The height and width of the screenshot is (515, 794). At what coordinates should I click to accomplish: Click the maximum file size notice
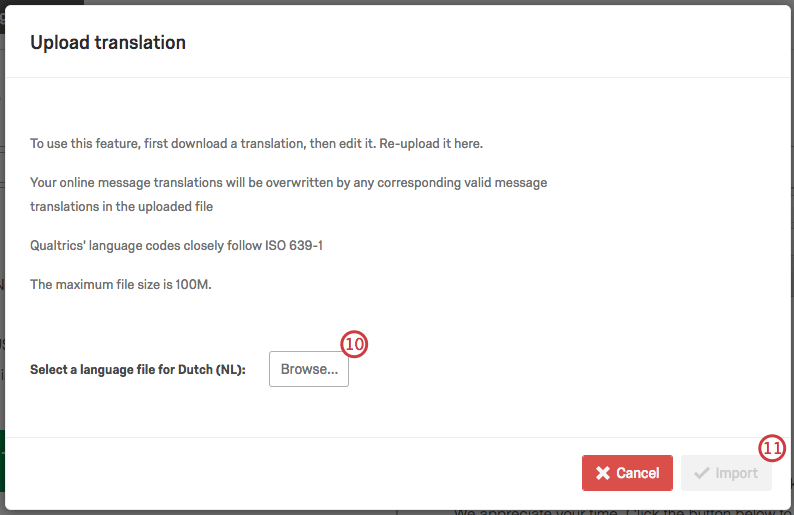(x=121, y=284)
